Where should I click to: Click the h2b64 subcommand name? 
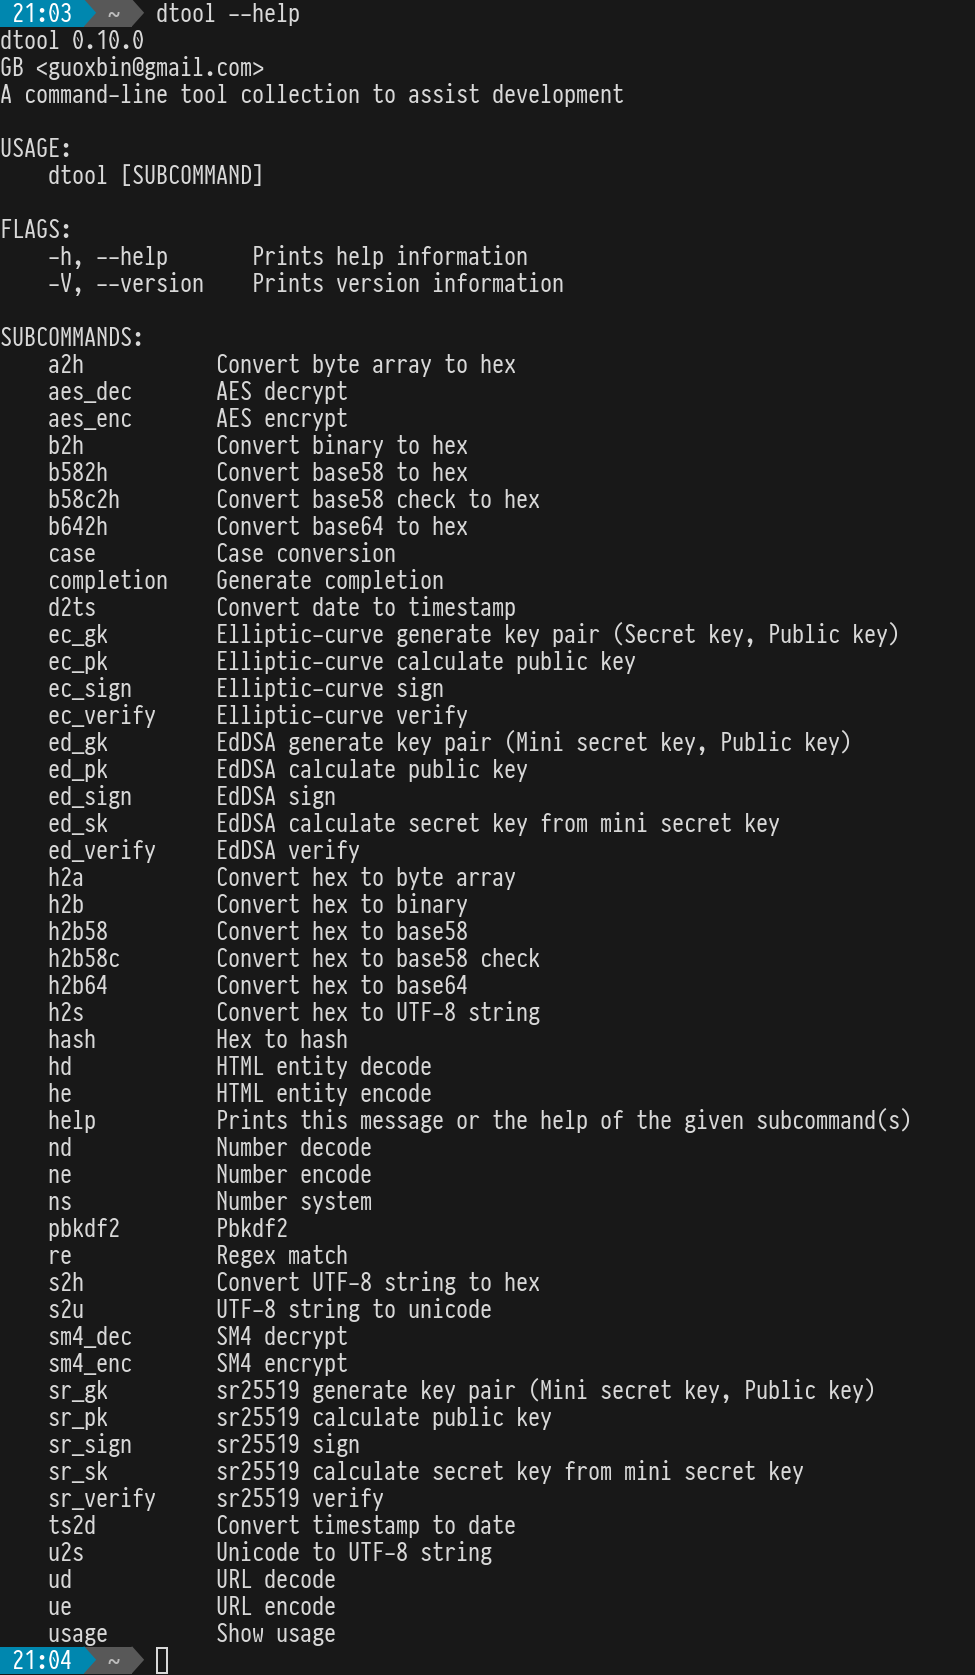coord(78,986)
